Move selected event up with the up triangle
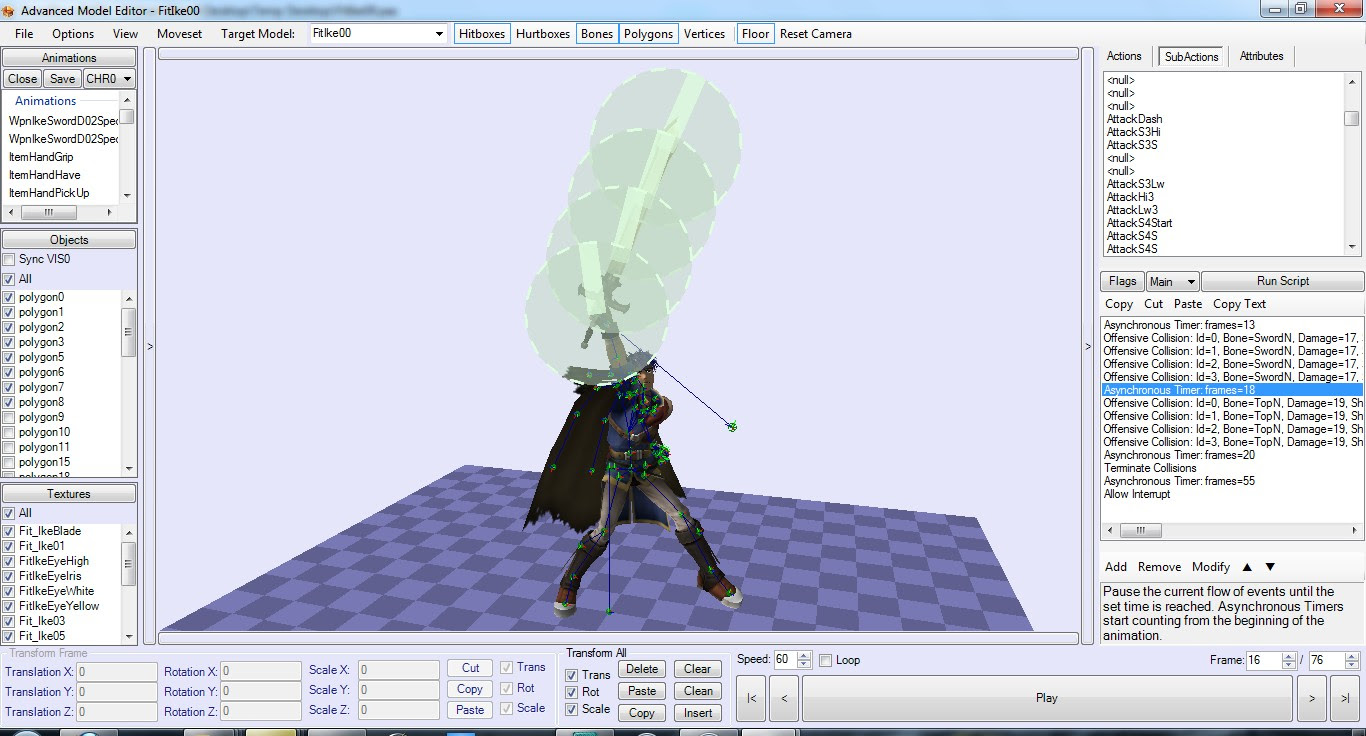 coord(1247,567)
